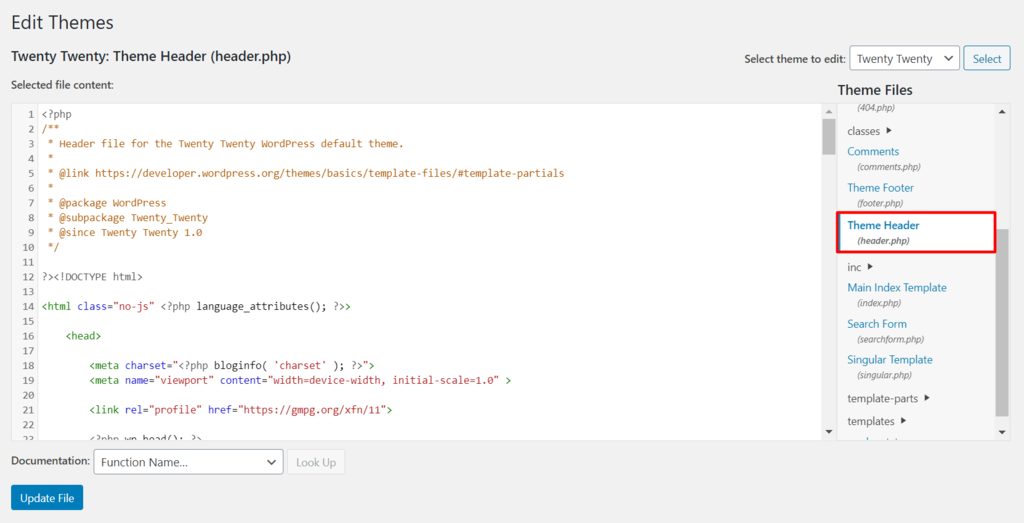The width and height of the screenshot is (1024, 523).
Task: Click the code editor vertical scrollbar thumb
Action: coord(828,137)
